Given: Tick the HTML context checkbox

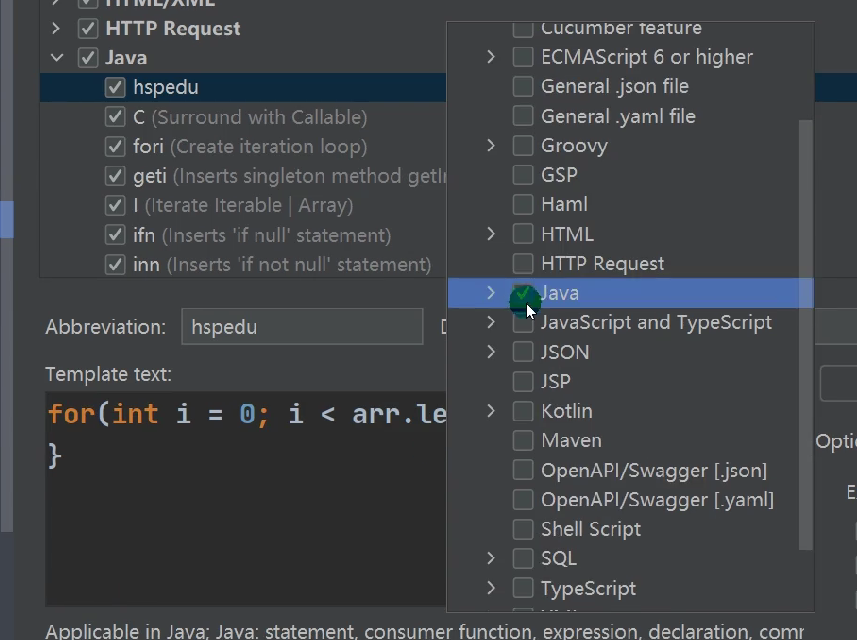Looking at the screenshot, I should (x=522, y=234).
